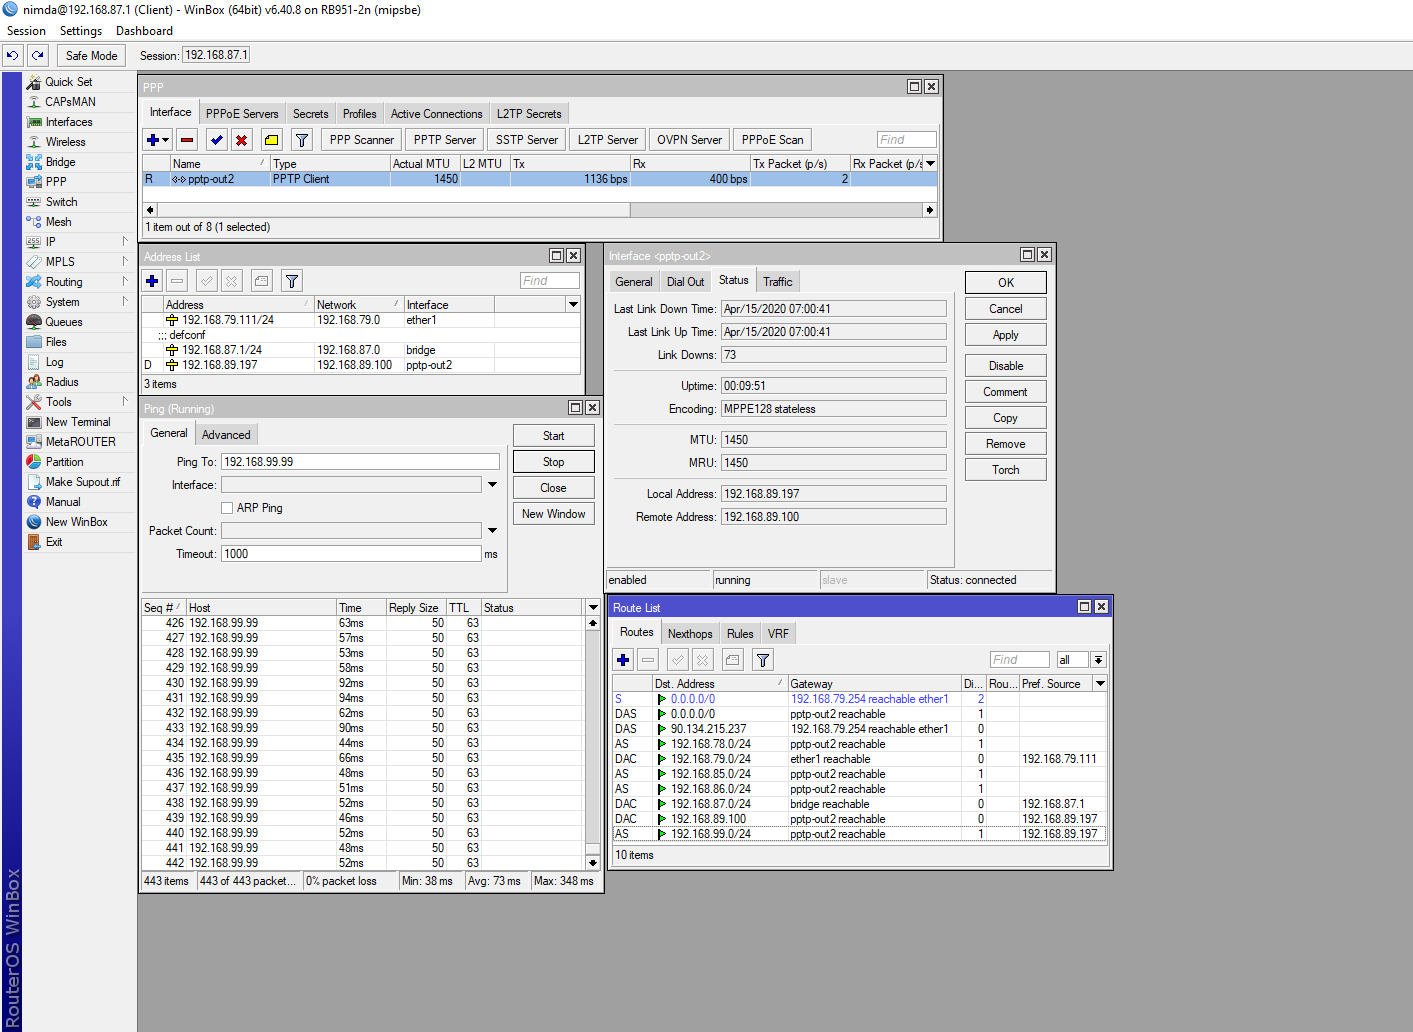
Task: Open the Interface dropdown in Ping window
Action: point(492,485)
